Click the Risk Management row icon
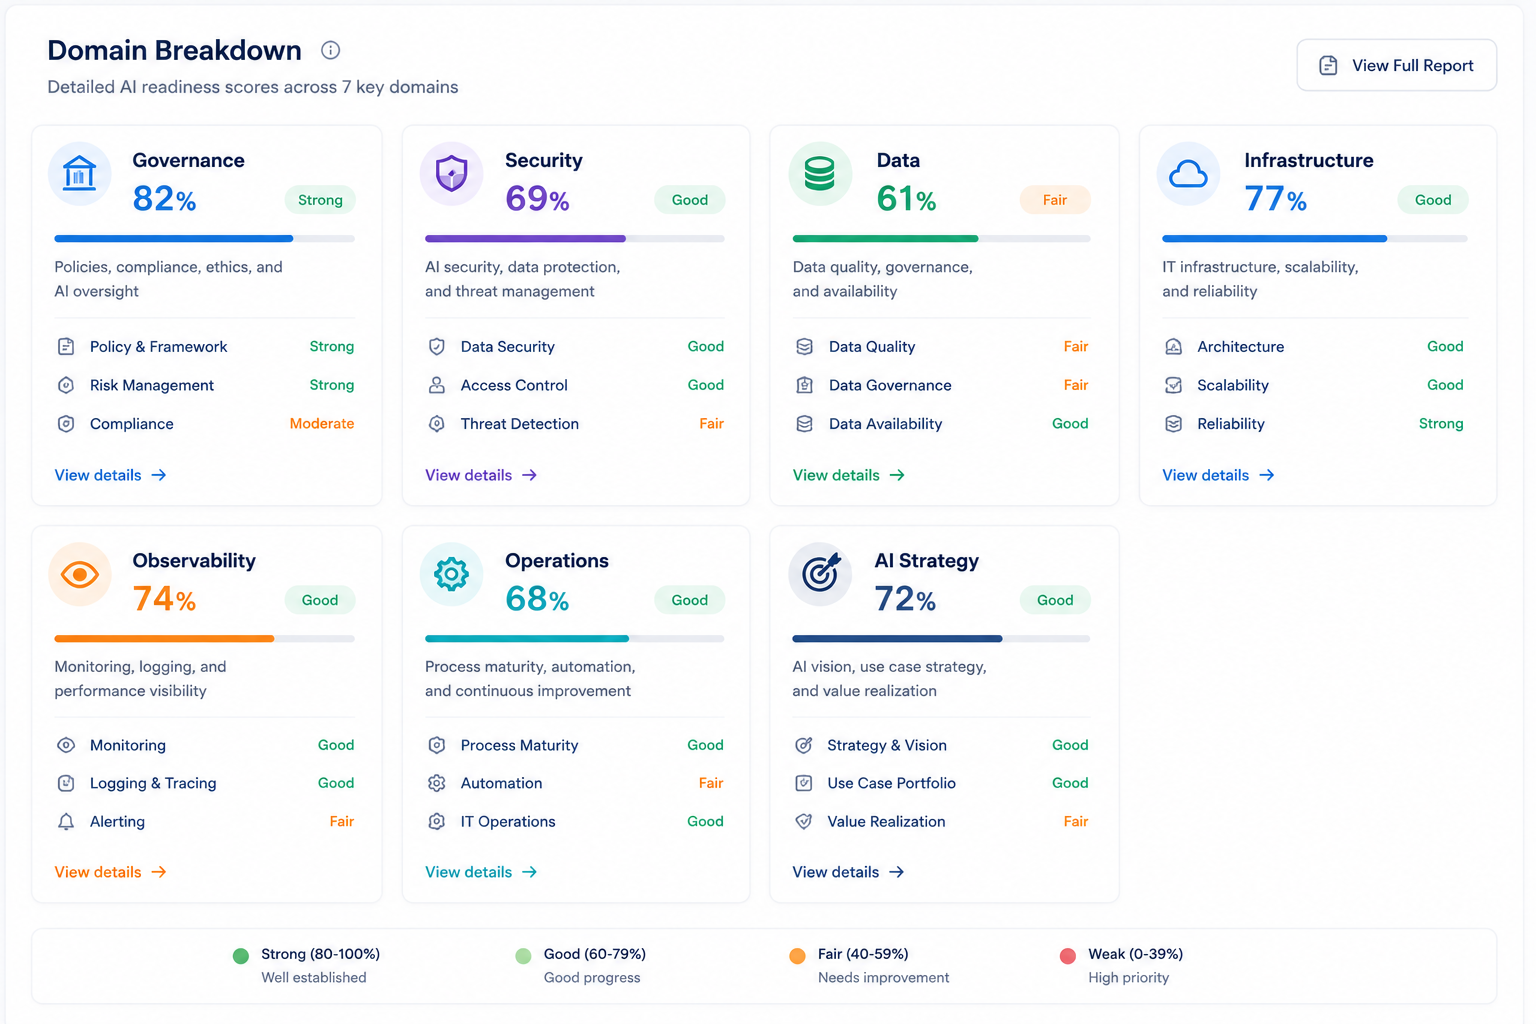Image resolution: width=1536 pixels, height=1024 pixels. click(x=66, y=385)
